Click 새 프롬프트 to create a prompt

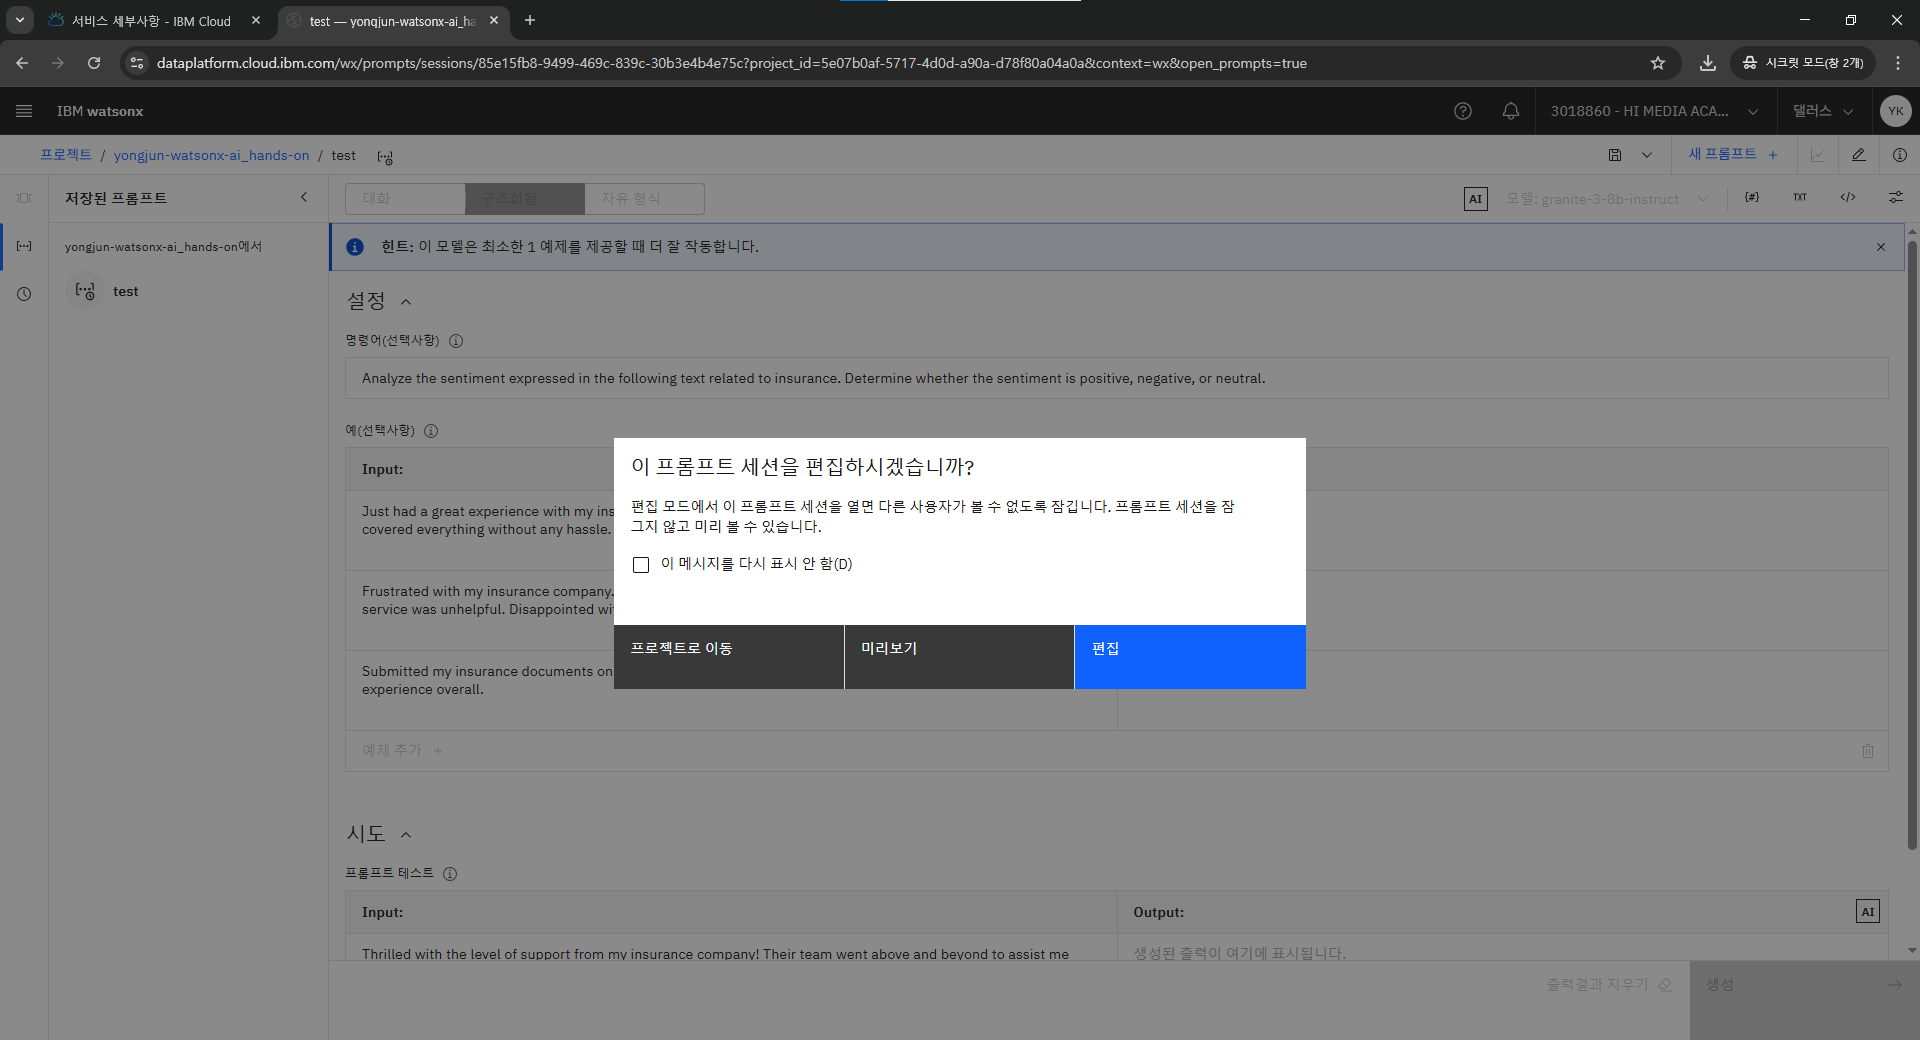click(1733, 155)
